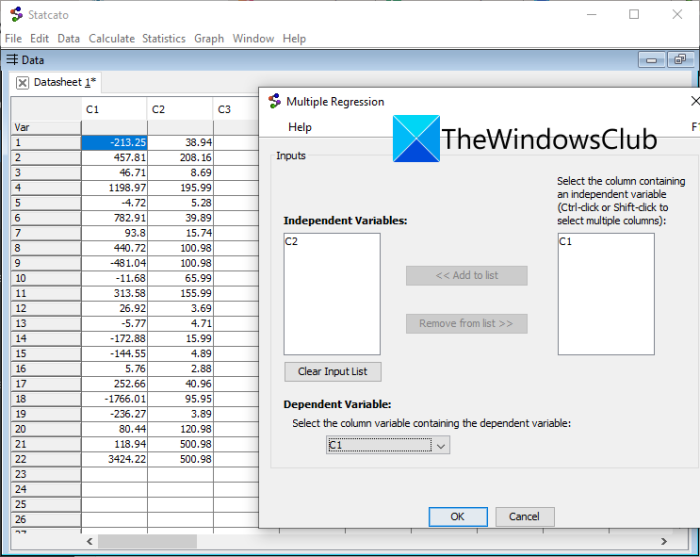Click Clear Input List button

tap(333, 371)
